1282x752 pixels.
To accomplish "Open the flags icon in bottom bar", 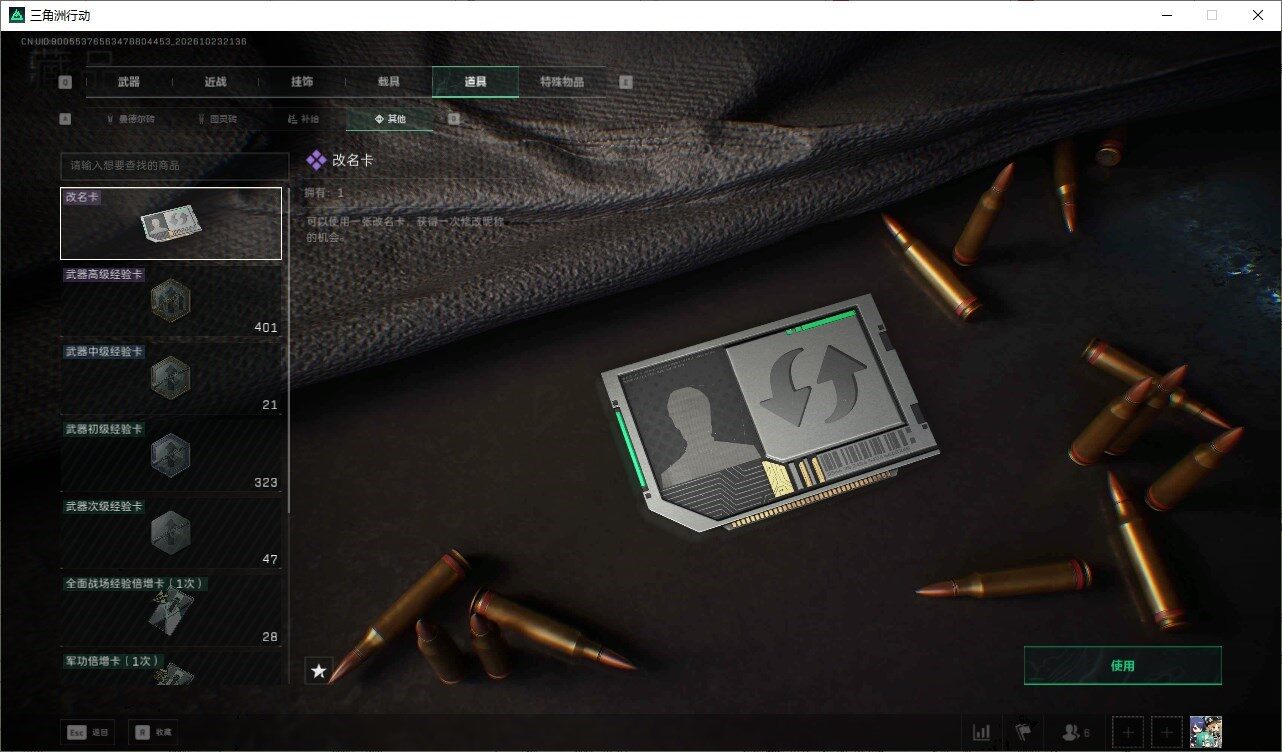I will click(x=1022, y=732).
